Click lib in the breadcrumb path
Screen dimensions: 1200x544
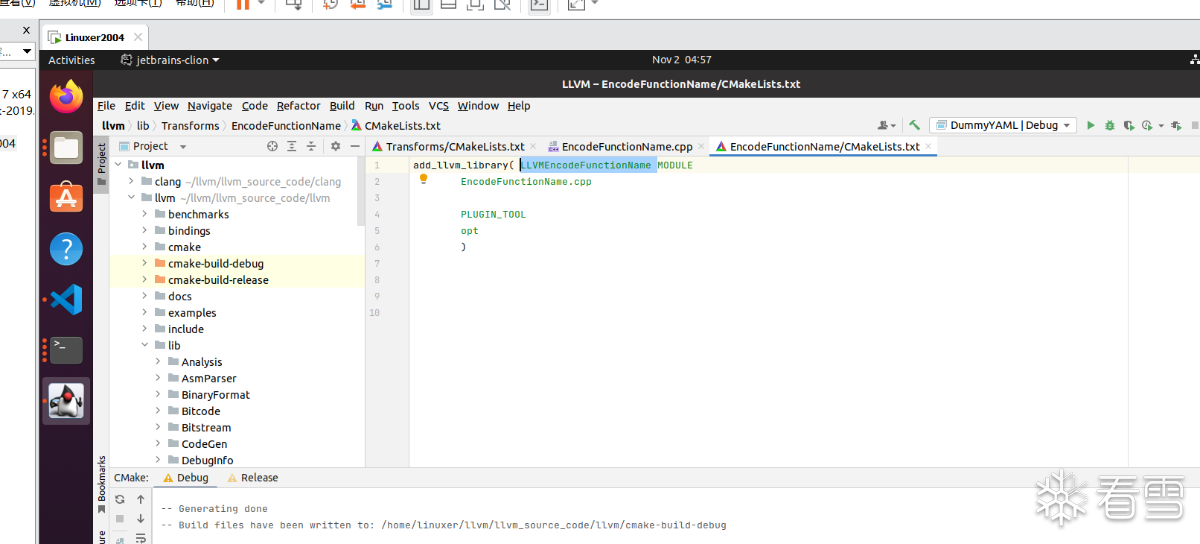coord(143,126)
